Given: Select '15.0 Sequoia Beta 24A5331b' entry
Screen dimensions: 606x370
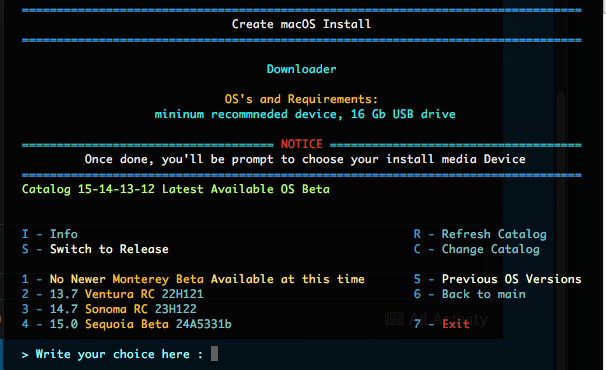Looking at the screenshot, I should coord(127,324).
